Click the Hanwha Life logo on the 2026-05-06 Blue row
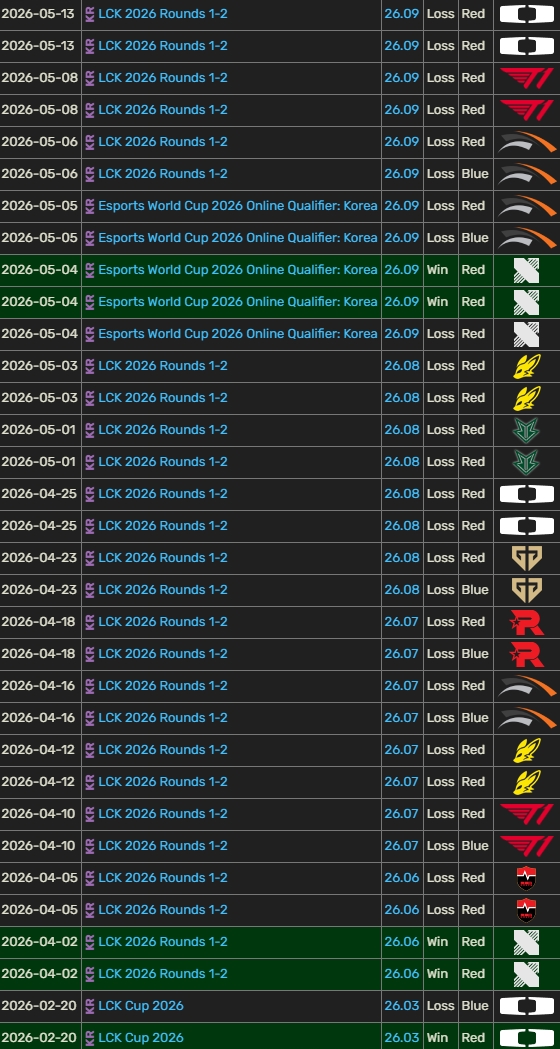The image size is (560, 1049). point(527,174)
